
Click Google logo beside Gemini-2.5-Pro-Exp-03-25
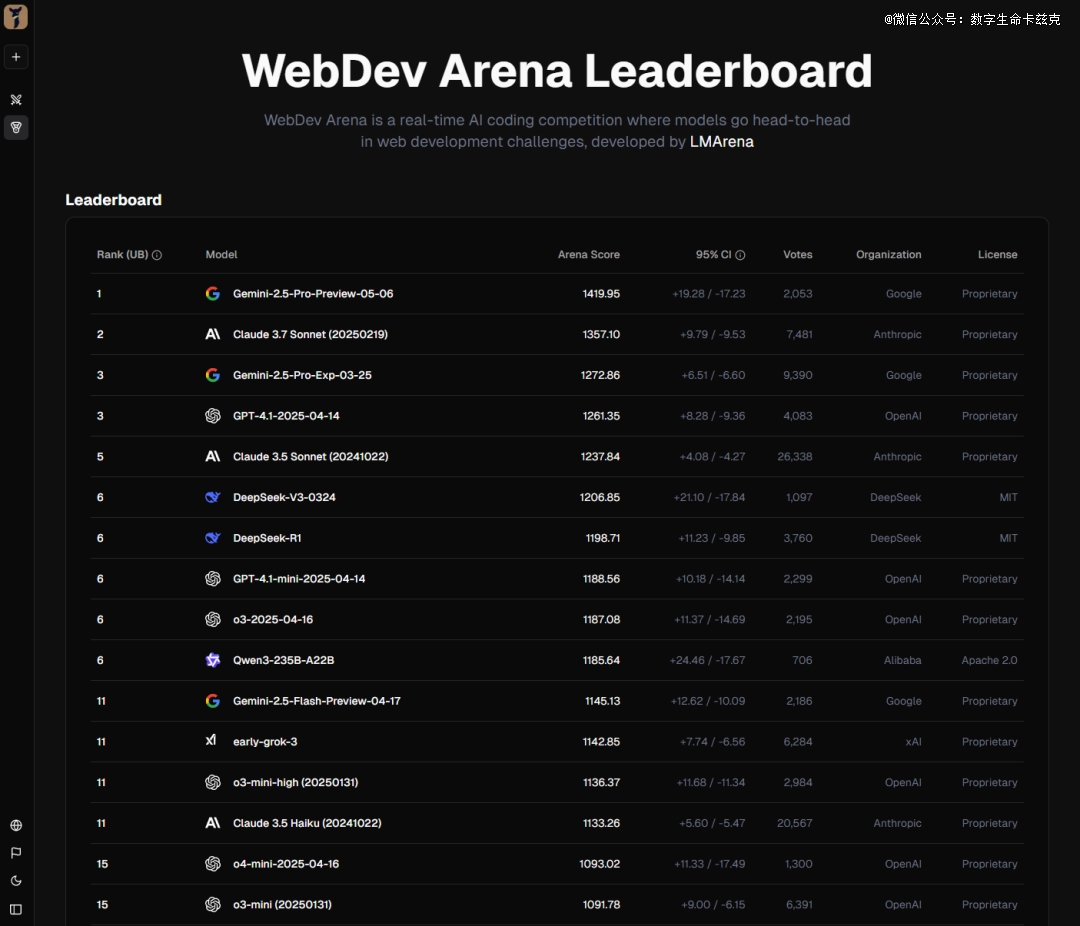213,375
